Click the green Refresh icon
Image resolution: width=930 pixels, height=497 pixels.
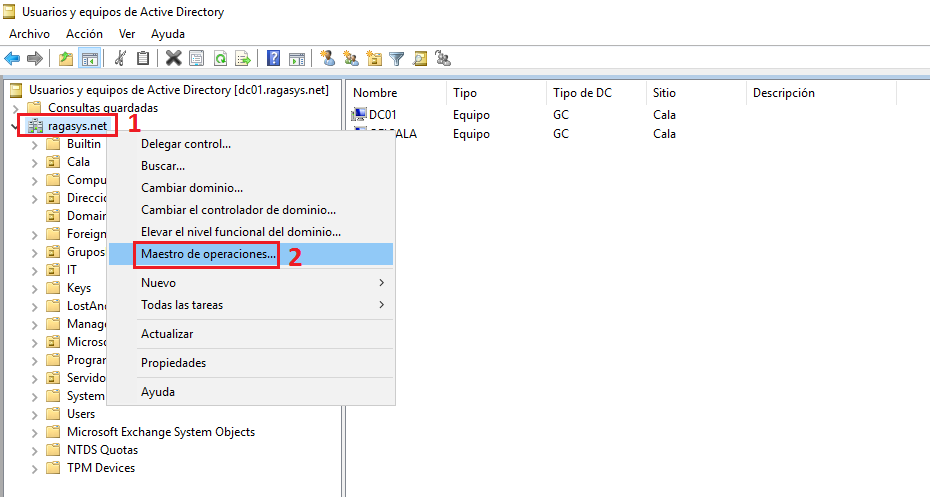click(220, 58)
